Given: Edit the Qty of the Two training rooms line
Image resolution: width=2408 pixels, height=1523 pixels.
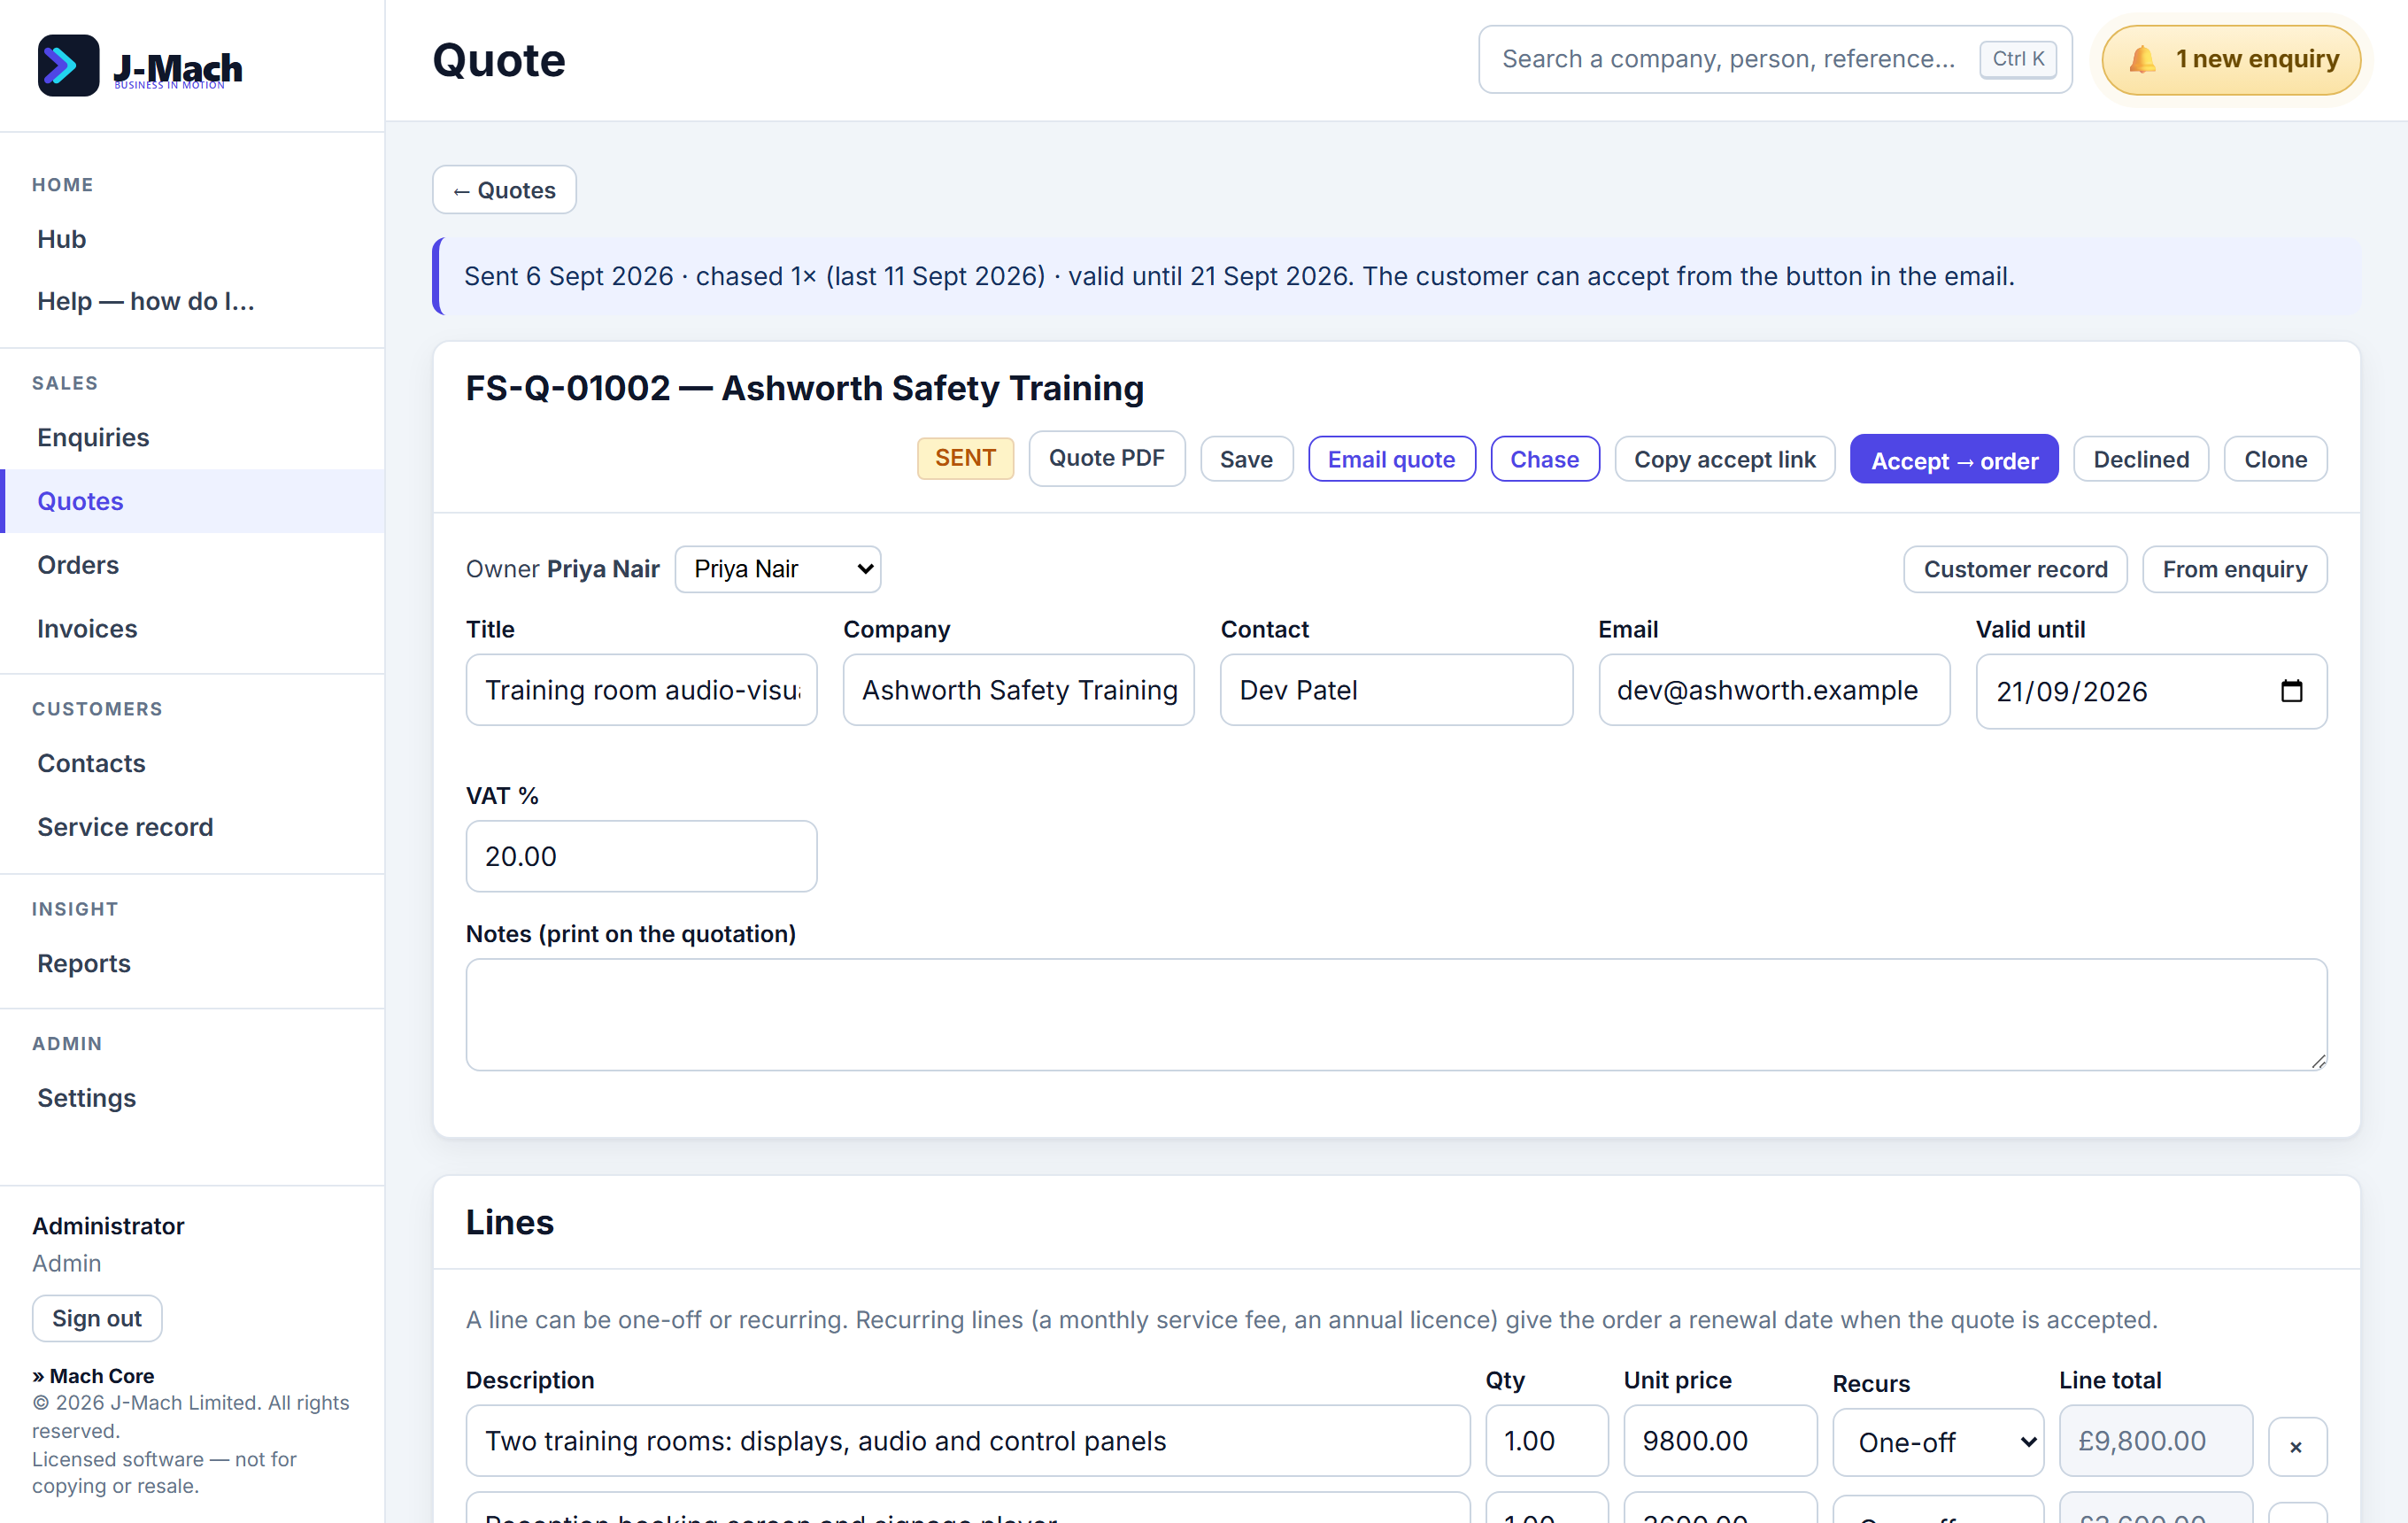Looking at the screenshot, I should [x=1546, y=1441].
